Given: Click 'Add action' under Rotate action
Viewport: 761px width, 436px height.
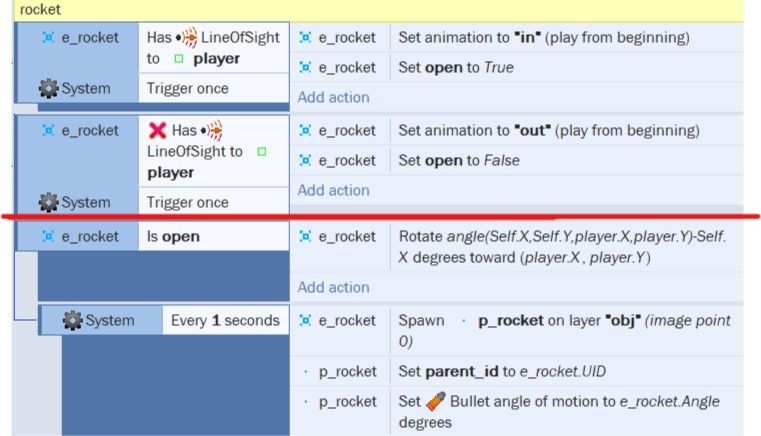Looking at the screenshot, I should [333, 287].
